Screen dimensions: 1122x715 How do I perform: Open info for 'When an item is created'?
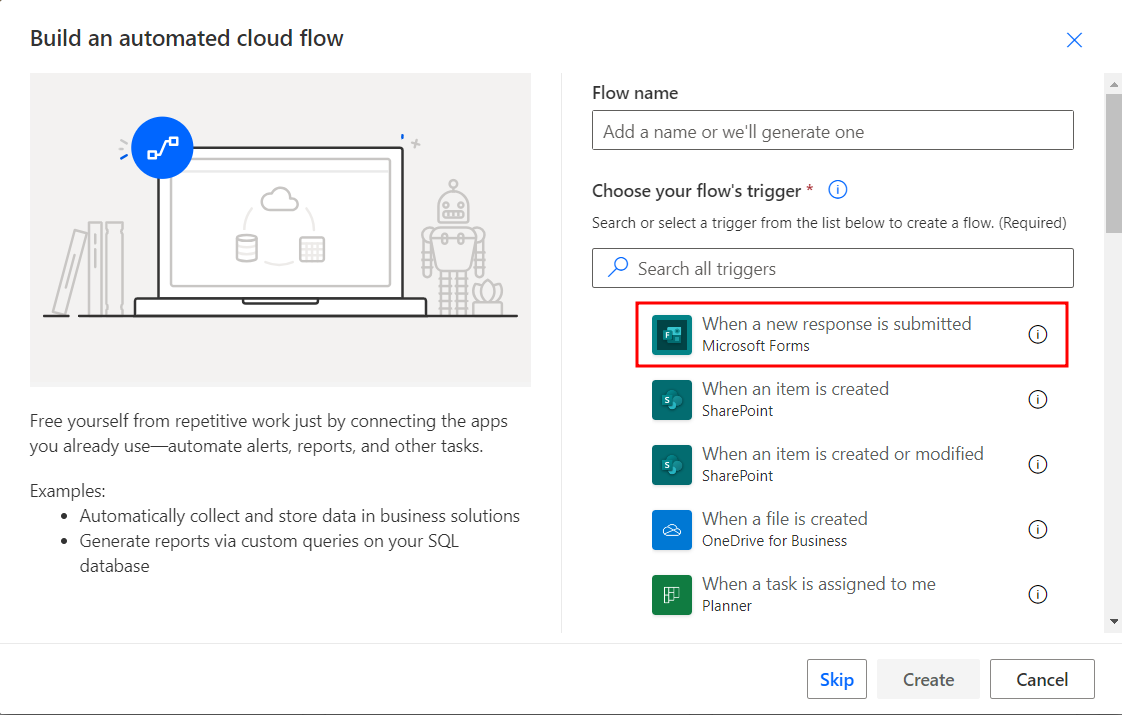pyautogui.click(x=1038, y=399)
